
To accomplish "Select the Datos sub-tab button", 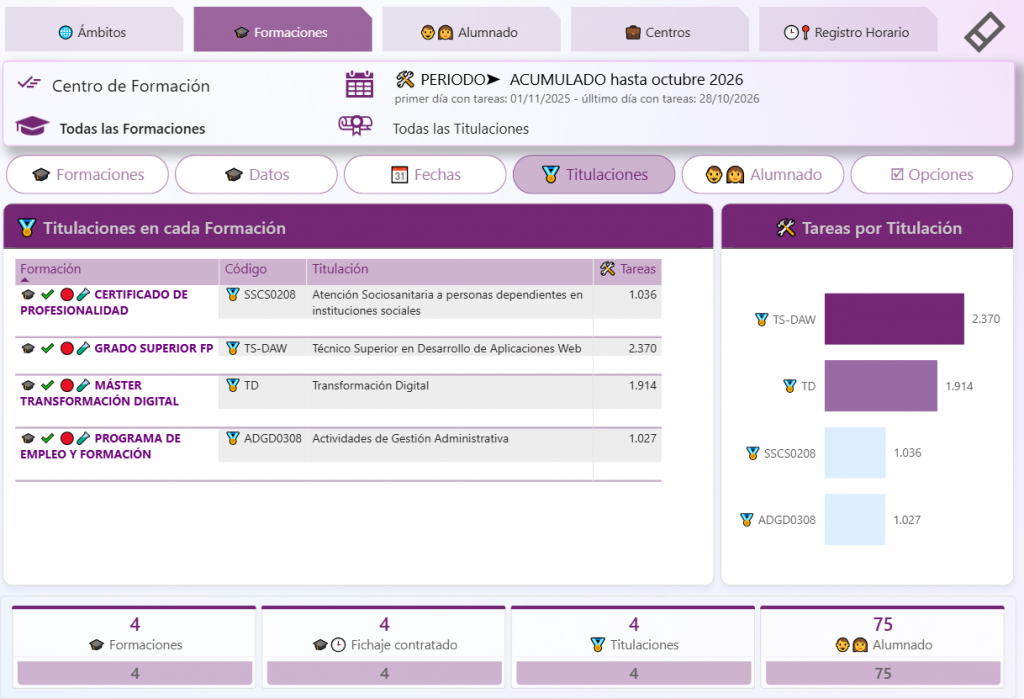I will (256, 174).
